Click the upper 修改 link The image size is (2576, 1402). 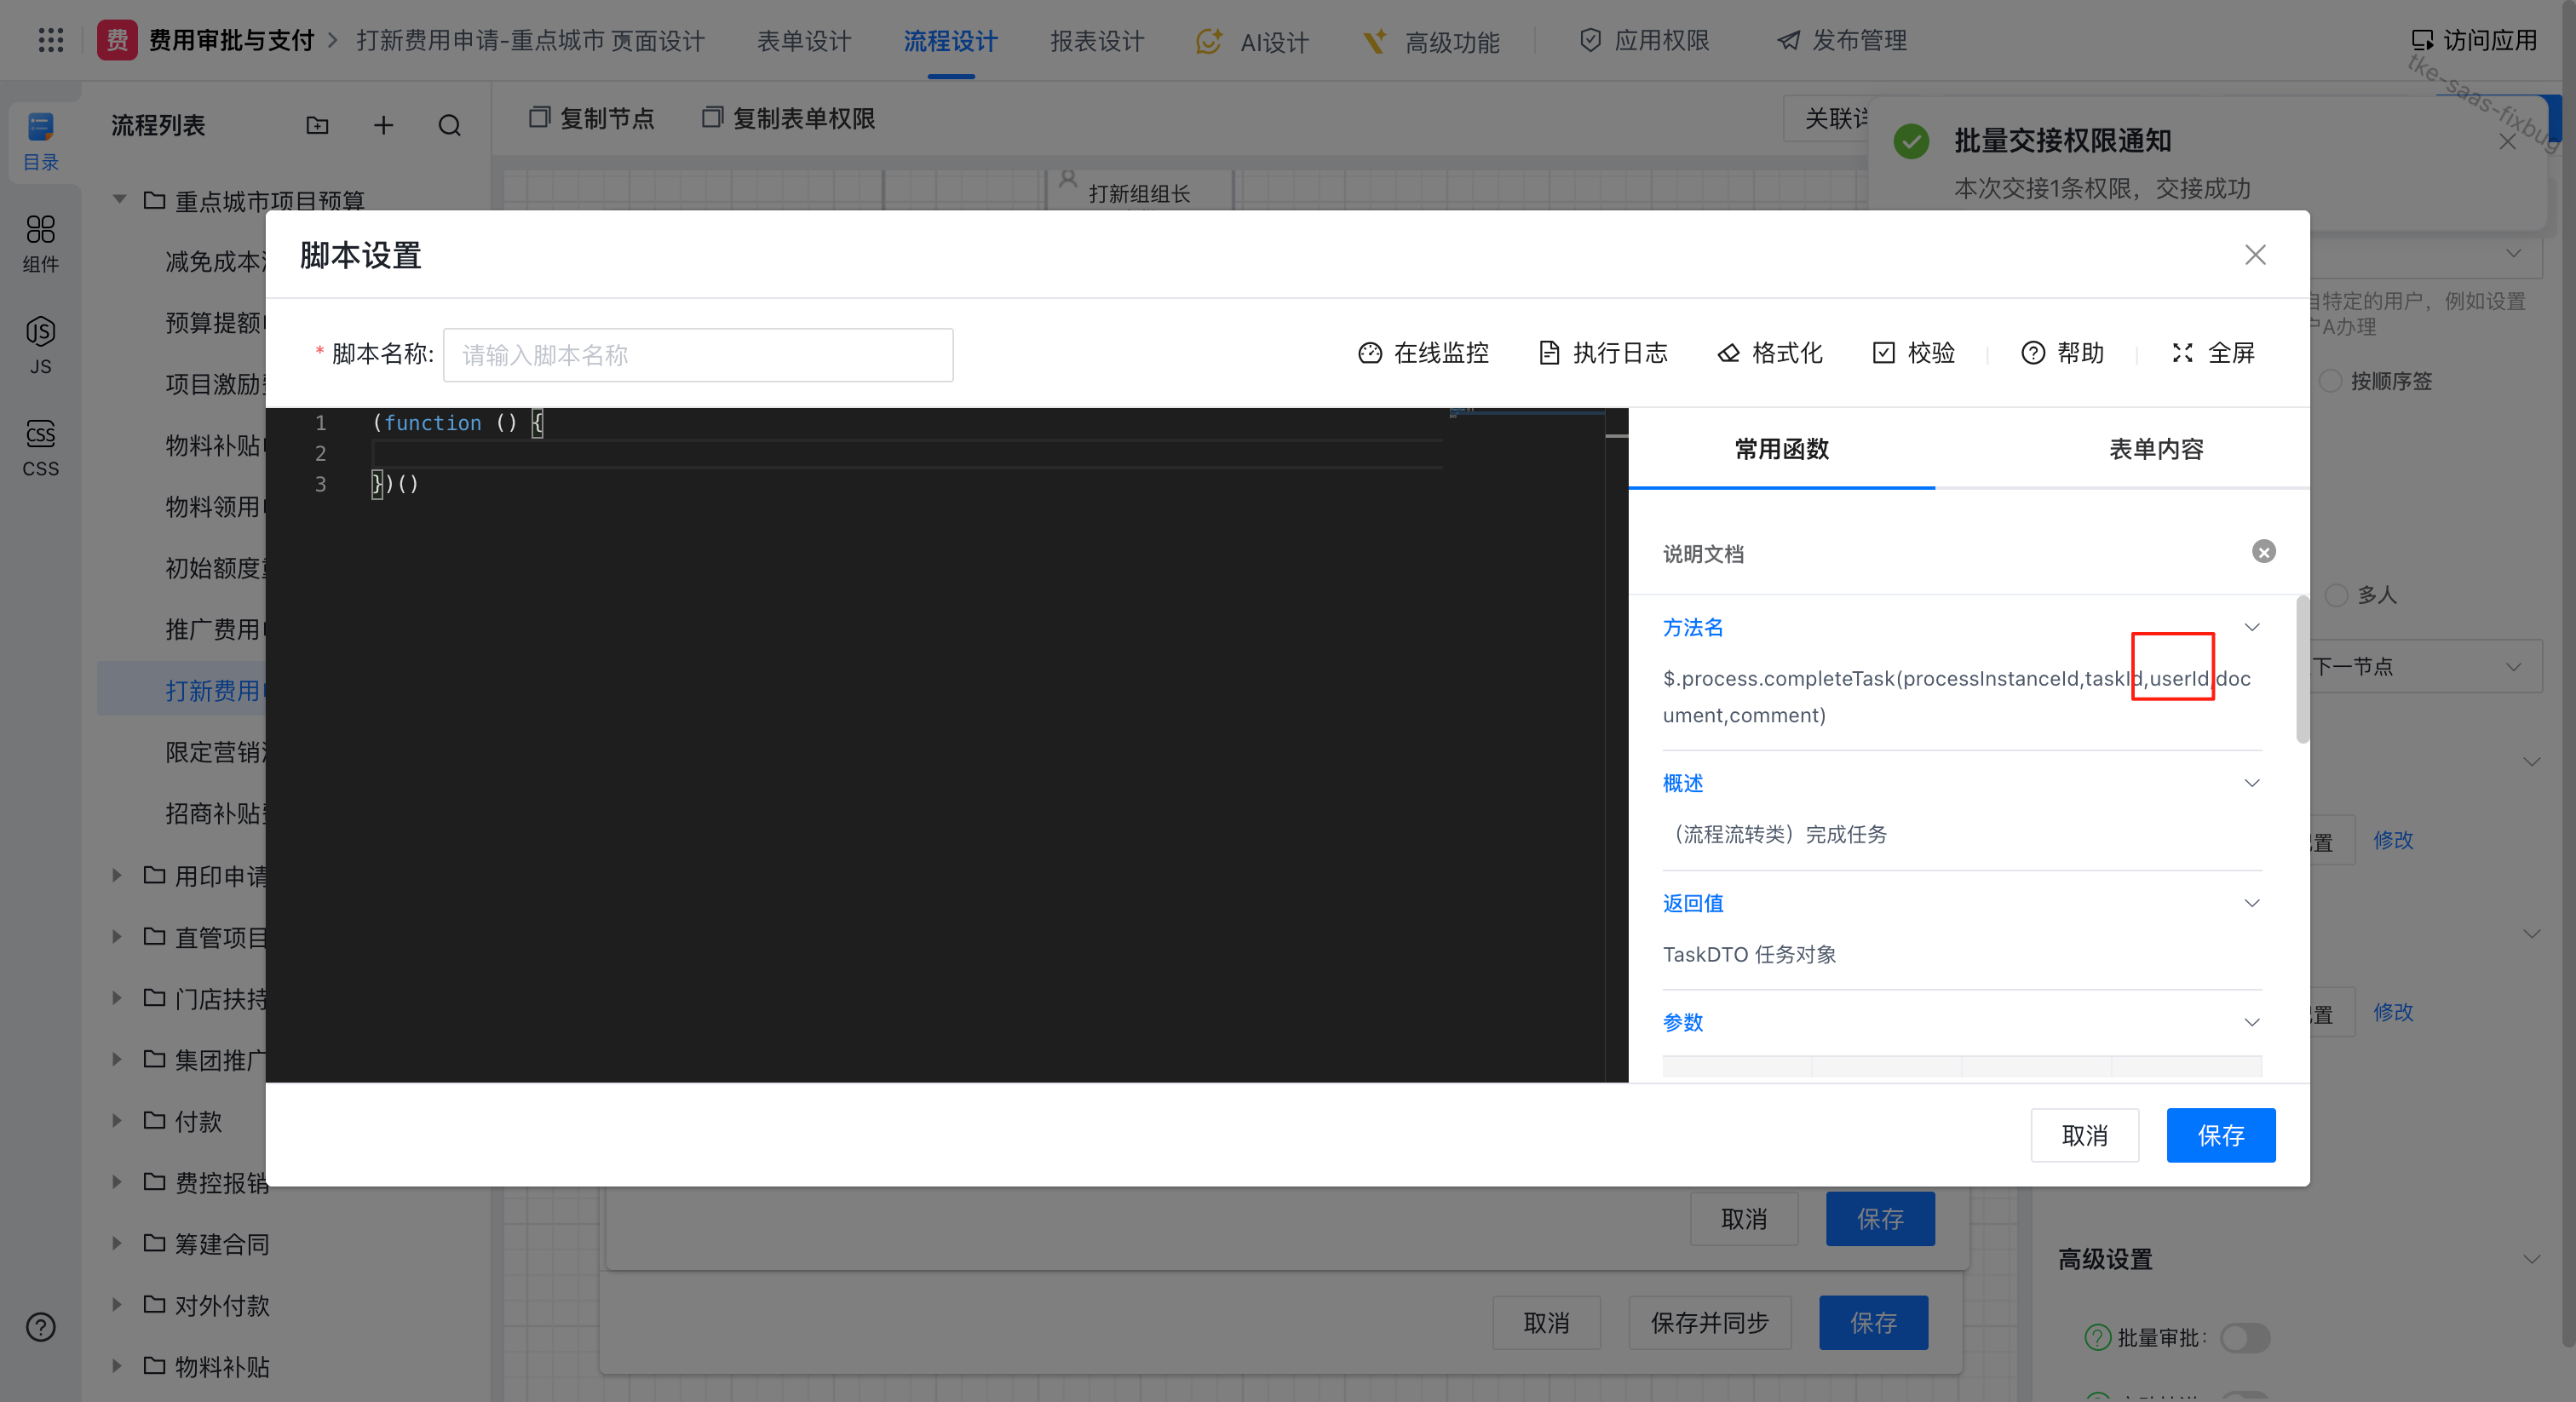[2392, 840]
